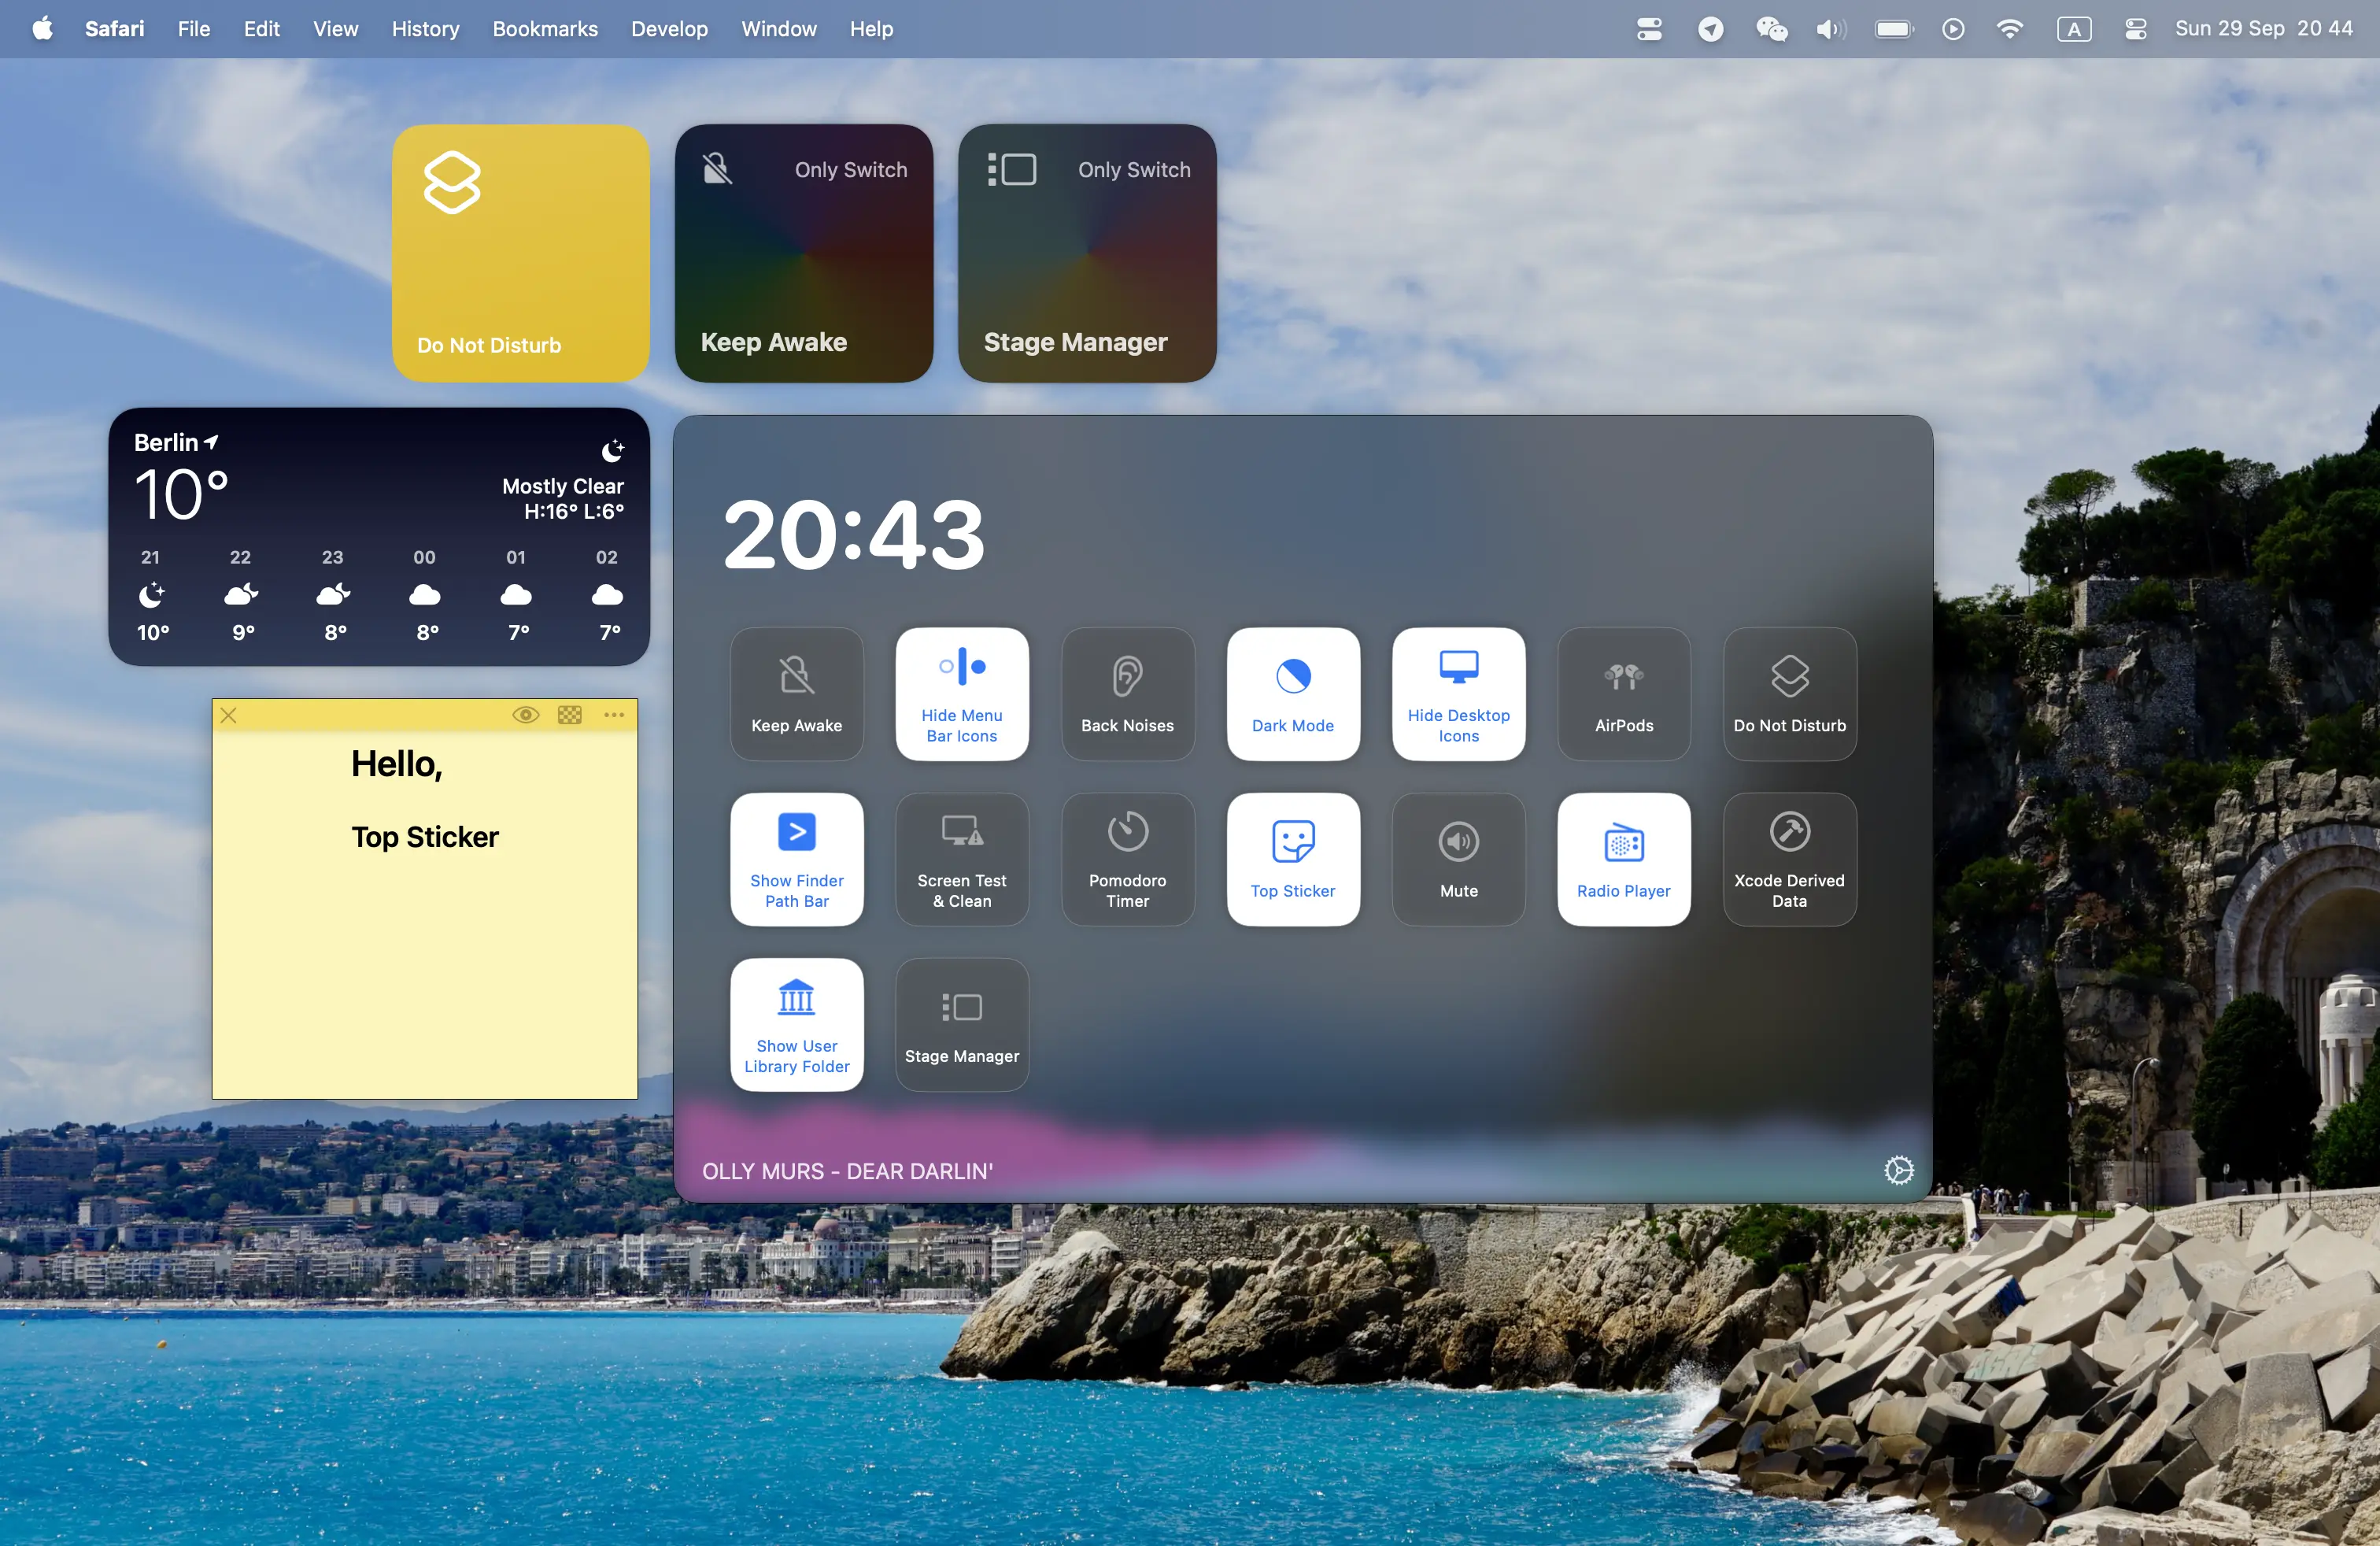The width and height of the screenshot is (2380, 1546).
Task: Activate the AirPods connection switch
Action: pos(1622,693)
